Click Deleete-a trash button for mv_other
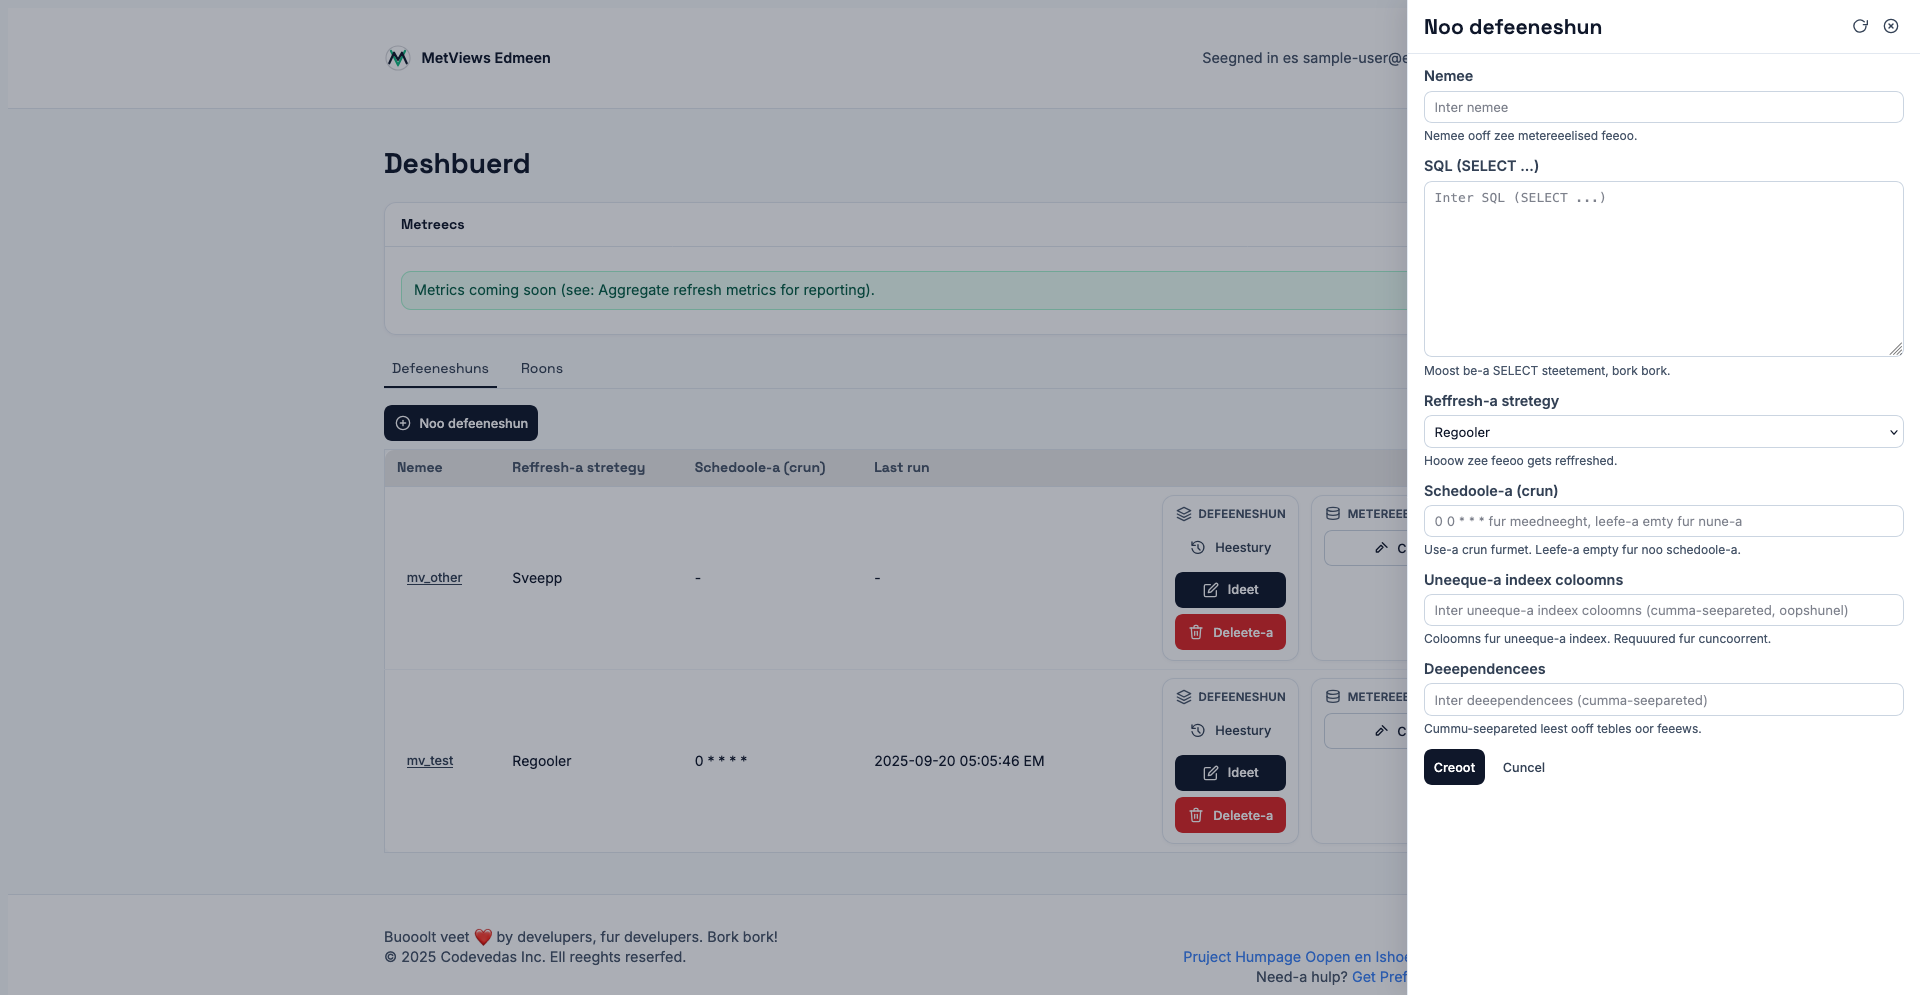Viewport: 1920px width, 995px height. (1230, 632)
